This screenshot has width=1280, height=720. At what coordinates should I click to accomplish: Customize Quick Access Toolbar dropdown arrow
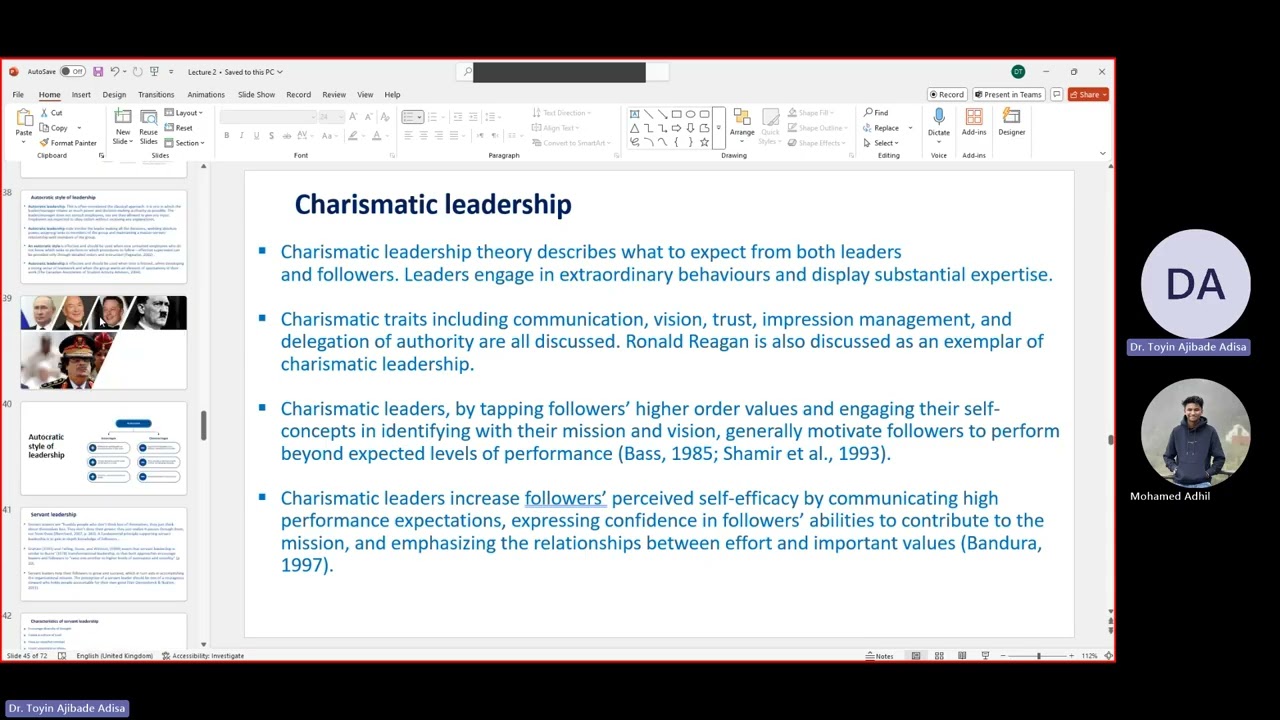point(171,72)
